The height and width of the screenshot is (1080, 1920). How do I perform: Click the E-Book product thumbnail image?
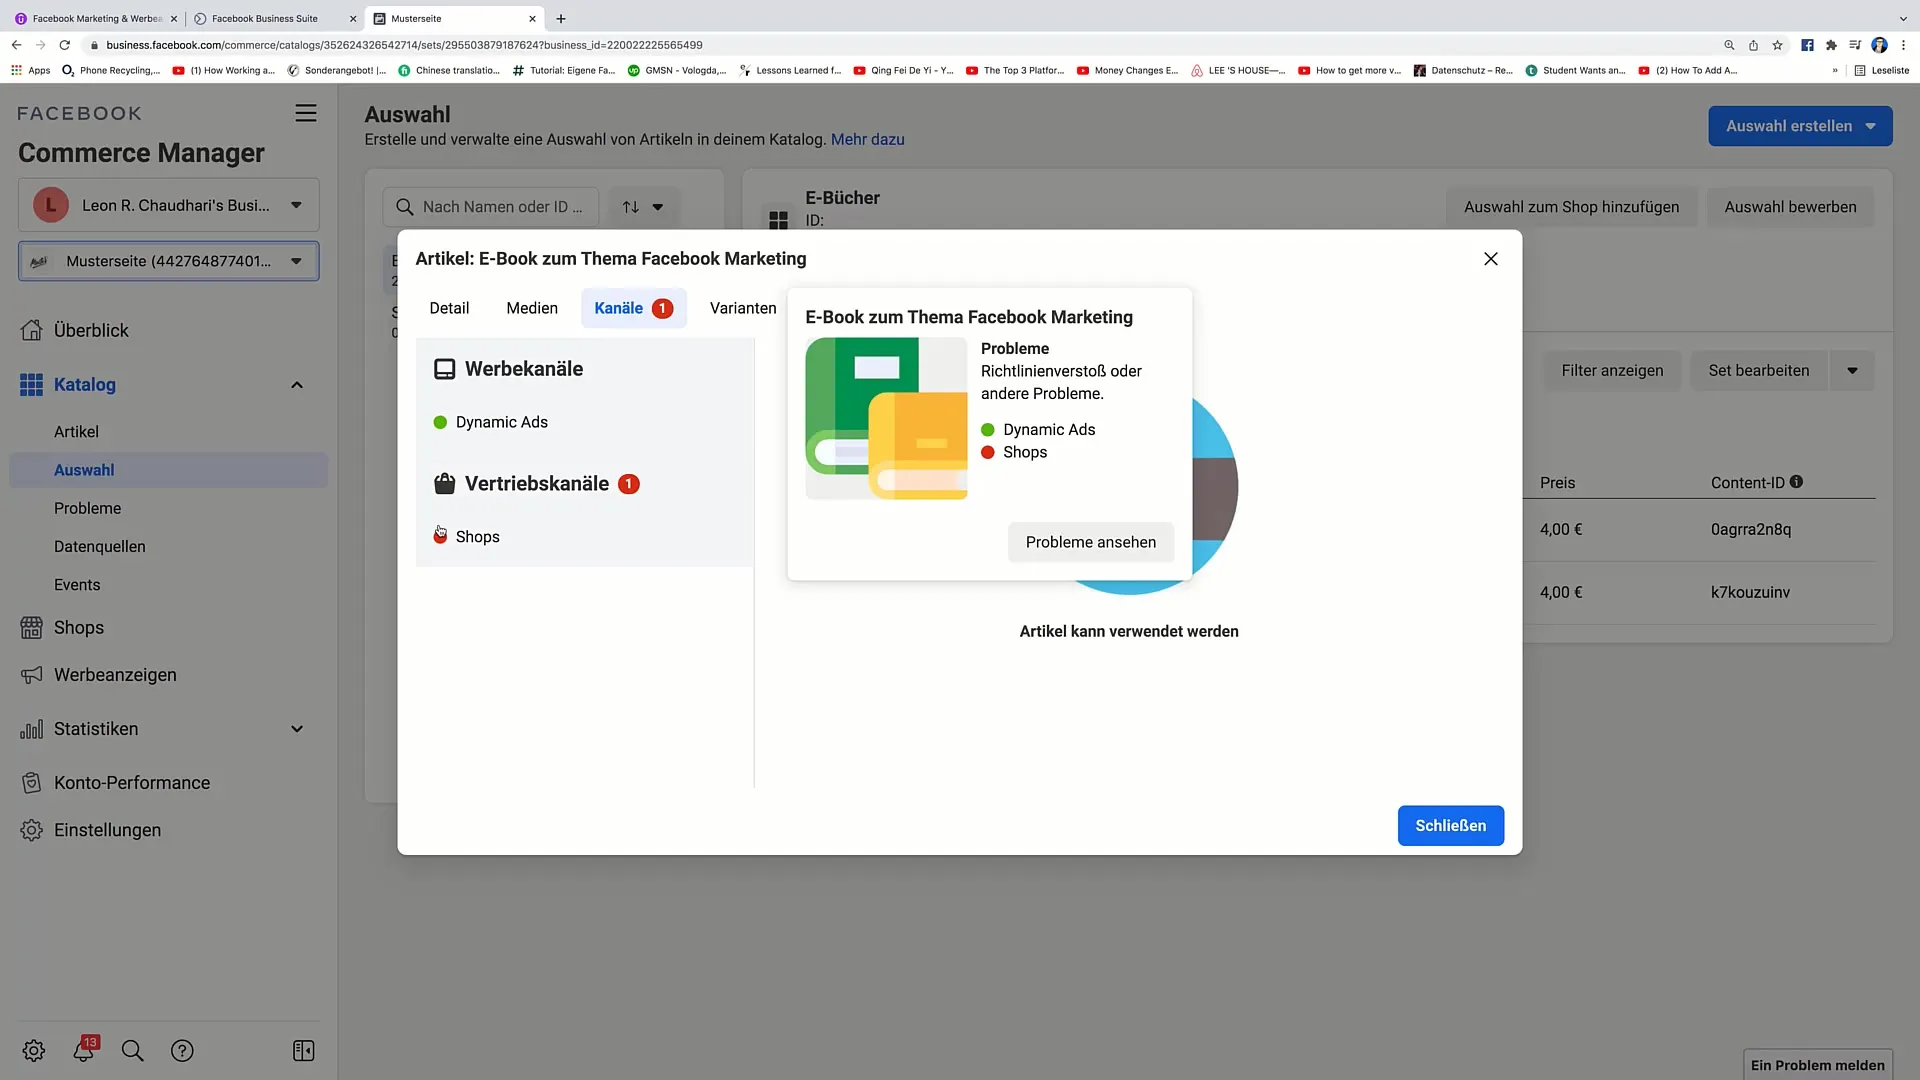pyautogui.click(x=886, y=418)
